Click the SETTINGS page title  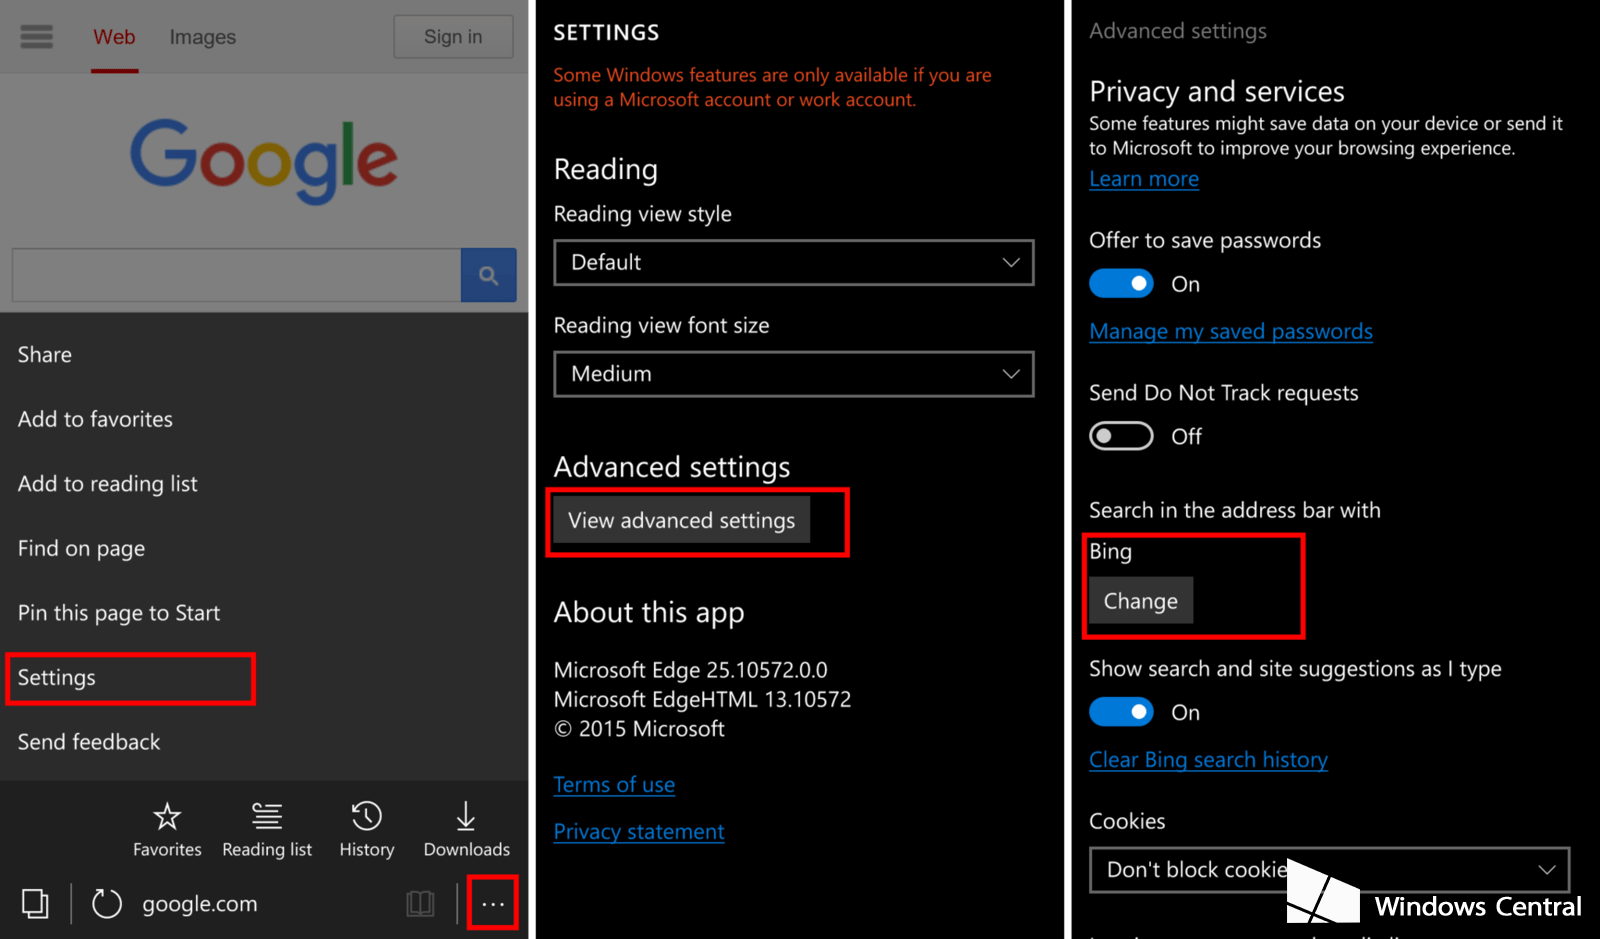(606, 32)
